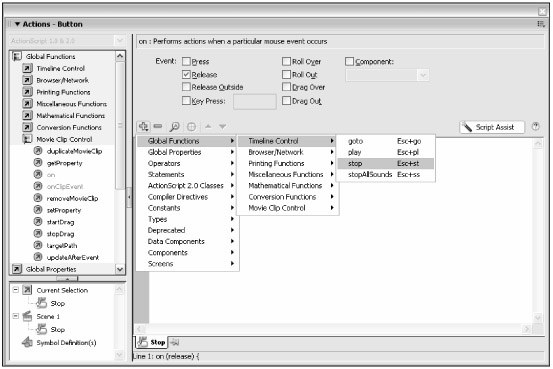
Task: Open the Deprecated menu entry
Action: click(x=188, y=230)
